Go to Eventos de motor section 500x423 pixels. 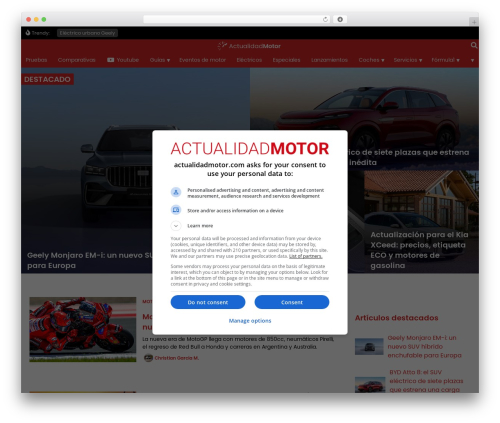click(x=202, y=60)
